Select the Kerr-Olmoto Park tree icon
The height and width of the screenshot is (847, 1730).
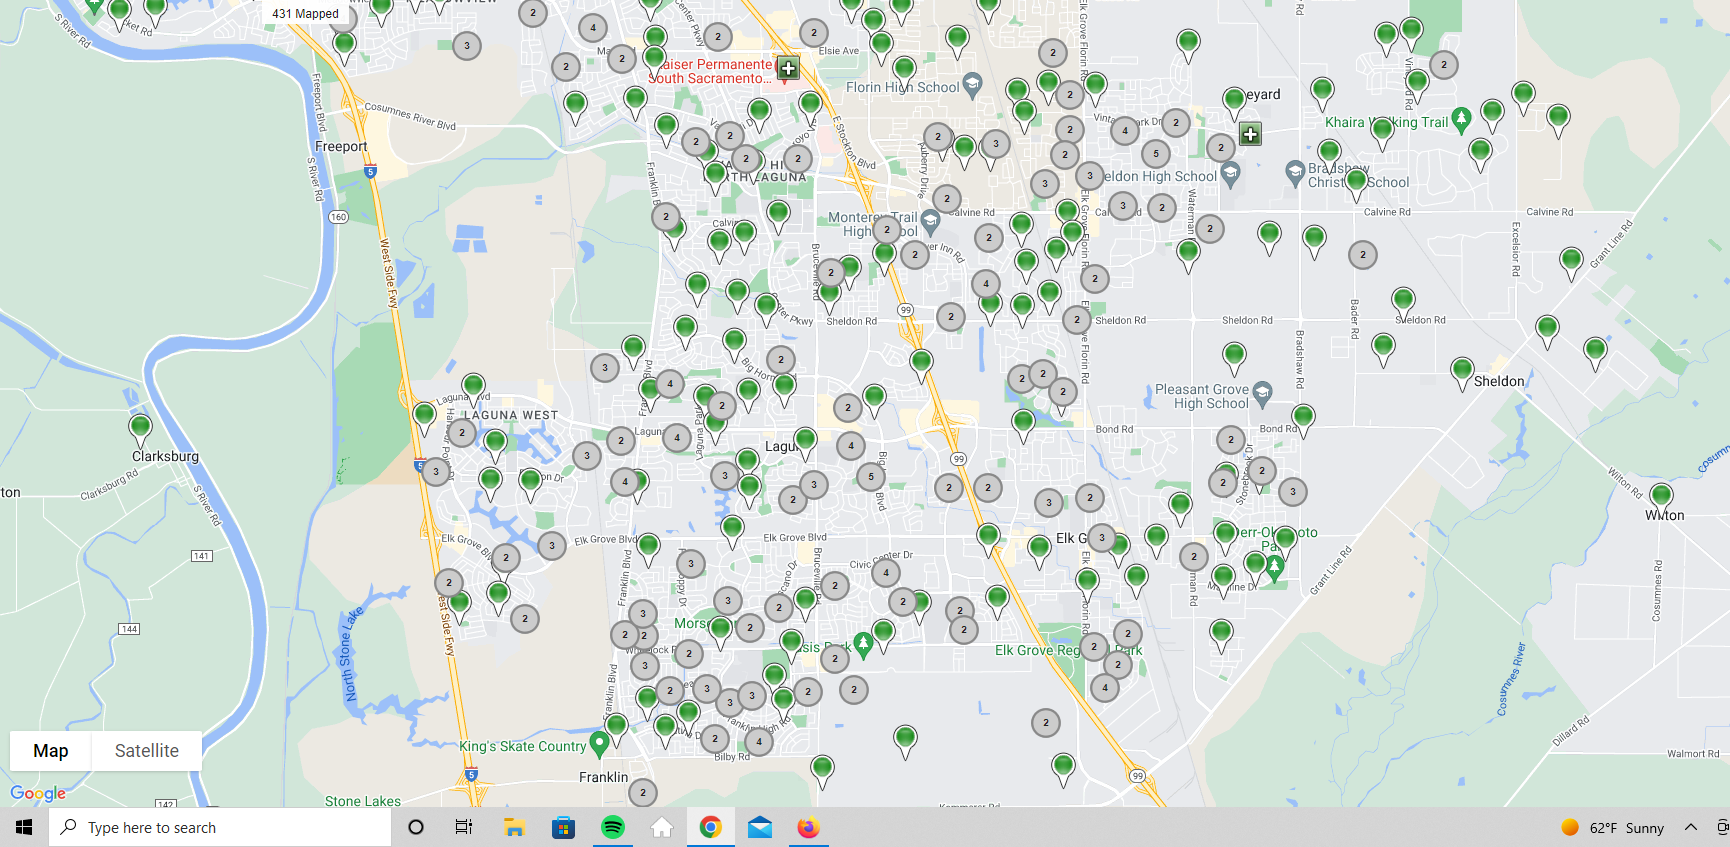coord(1274,569)
